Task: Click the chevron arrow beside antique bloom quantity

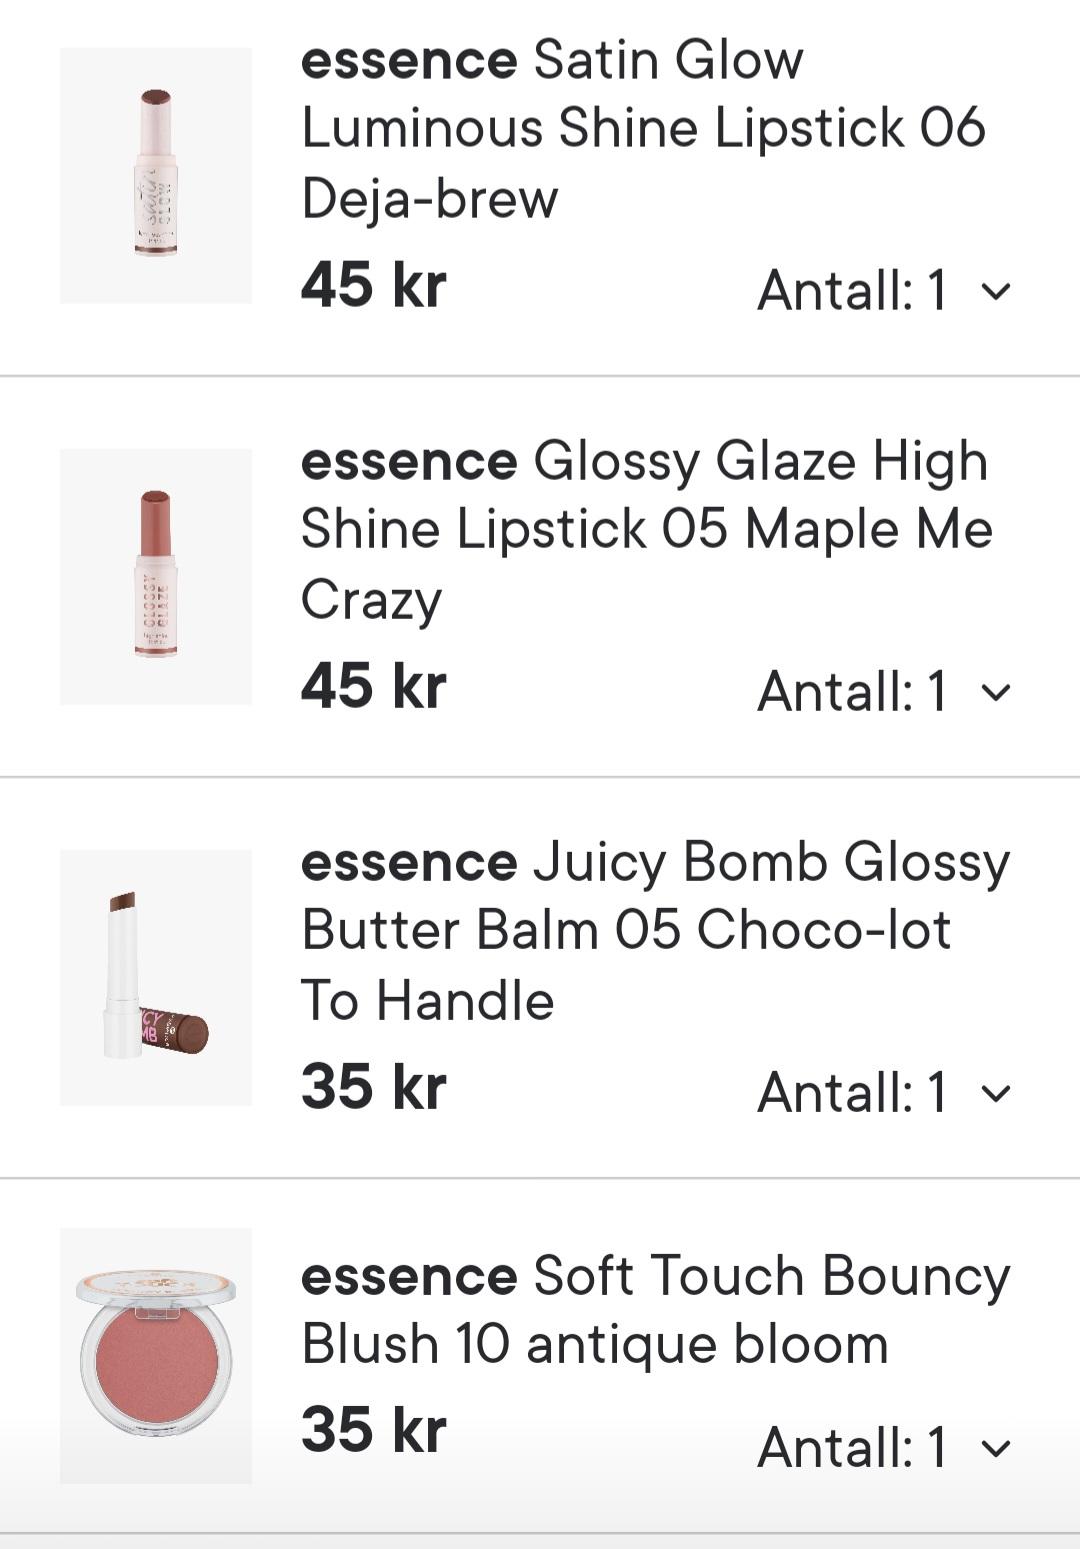Action: point(996,1447)
